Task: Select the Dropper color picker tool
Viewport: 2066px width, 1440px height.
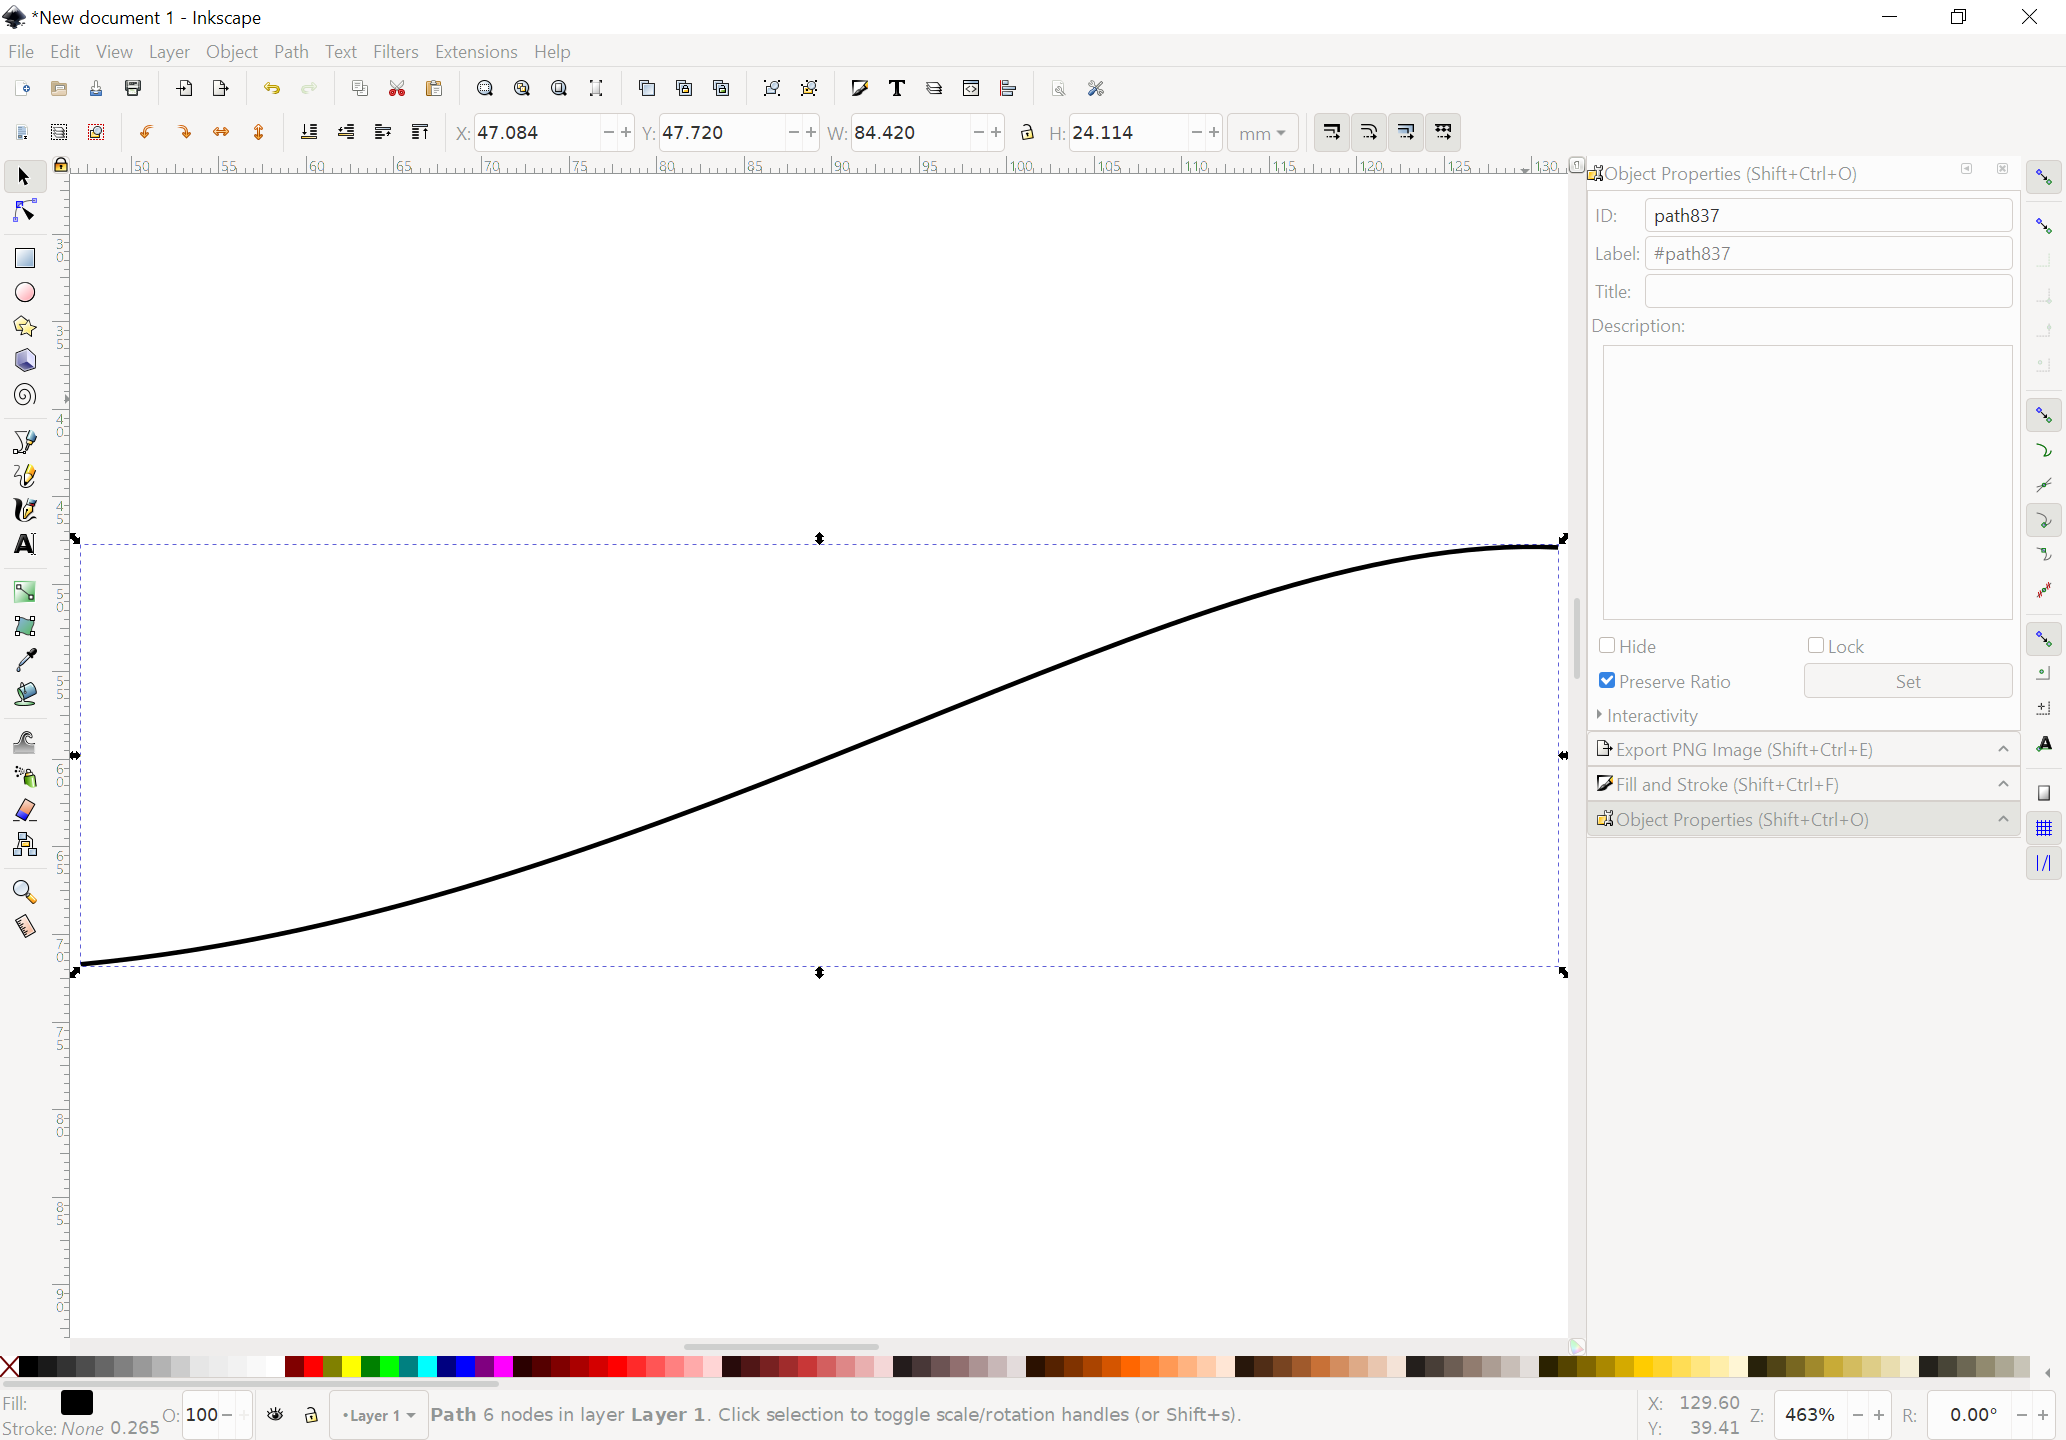Action: tap(25, 660)
